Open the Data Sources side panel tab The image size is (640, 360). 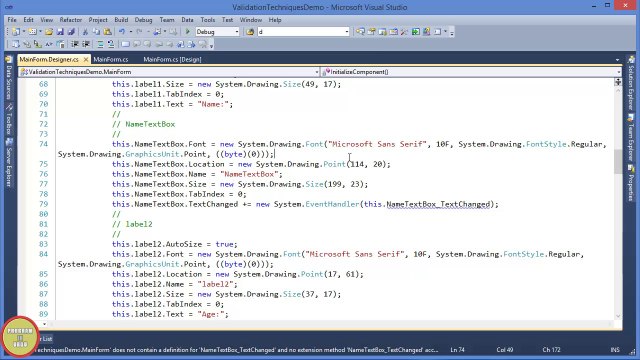click(9, 78)
